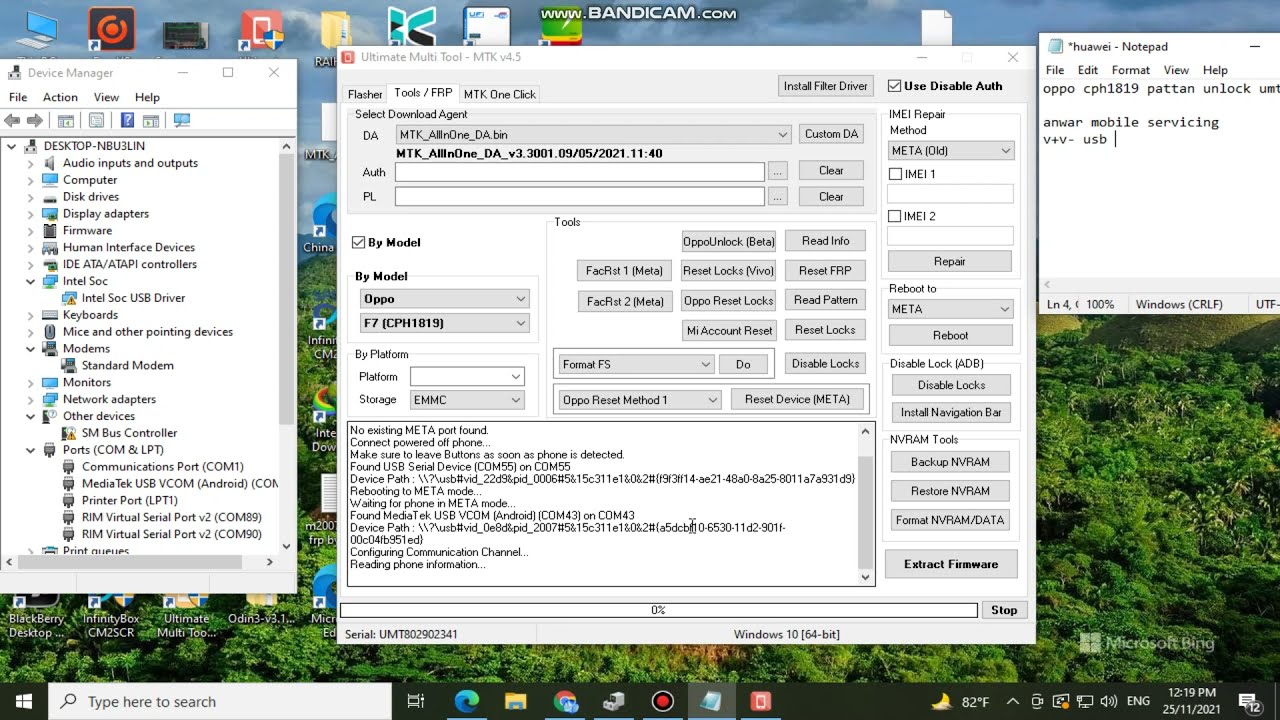Viewport: 1280px width, 720px height.
Task: Select the Ultimate Multi Tool desktop shortcut
Action: pos(186,613)
